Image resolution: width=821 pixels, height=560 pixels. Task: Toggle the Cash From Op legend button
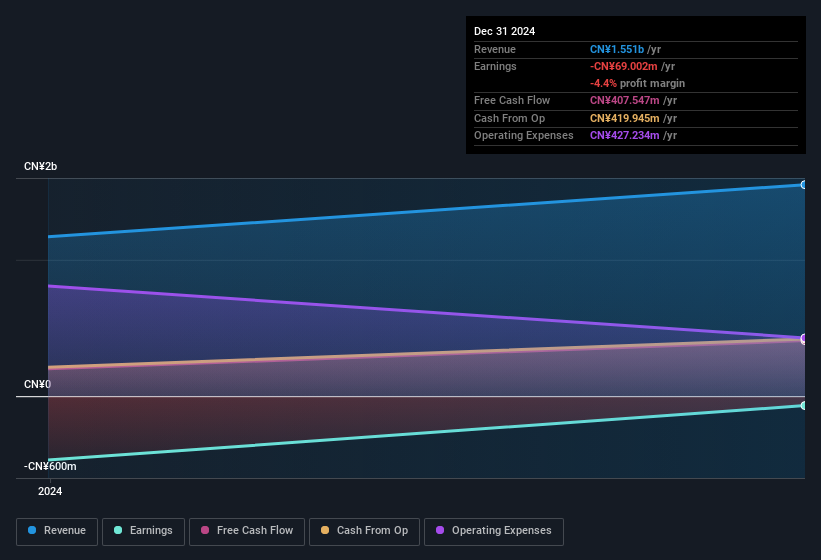tap(364, 531)
